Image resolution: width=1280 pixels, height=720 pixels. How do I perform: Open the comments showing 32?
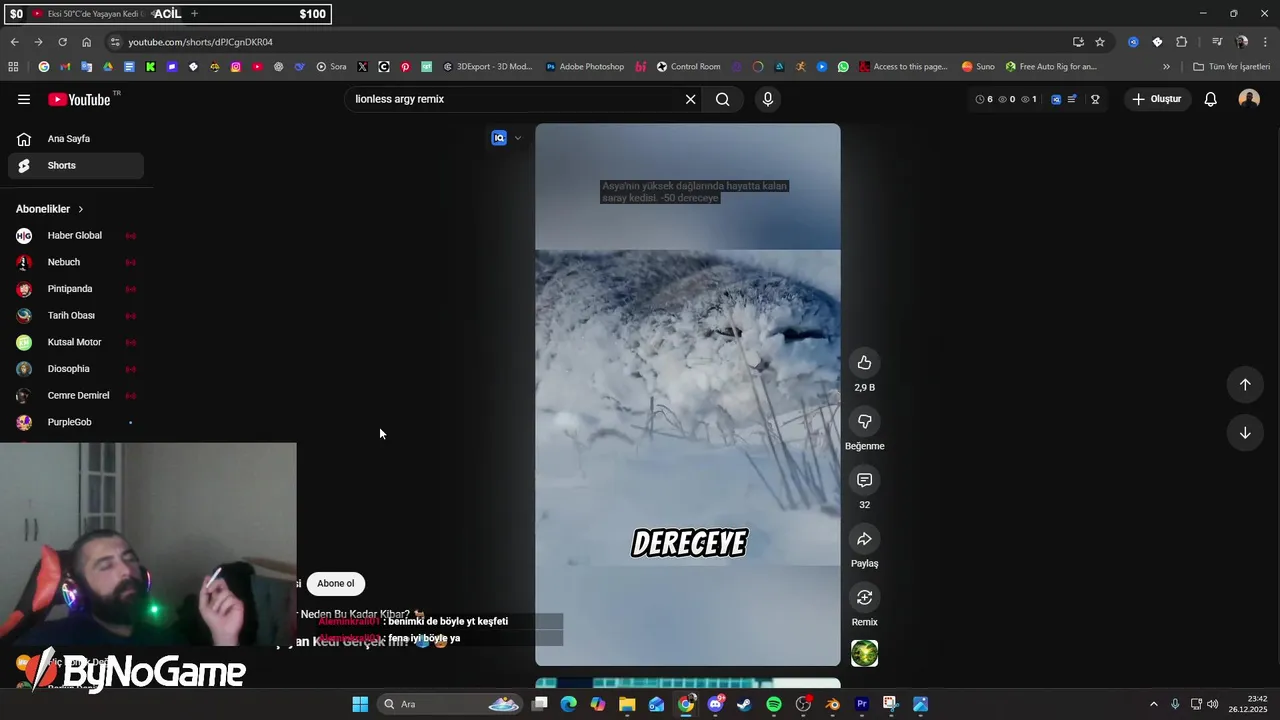point(864,480)
